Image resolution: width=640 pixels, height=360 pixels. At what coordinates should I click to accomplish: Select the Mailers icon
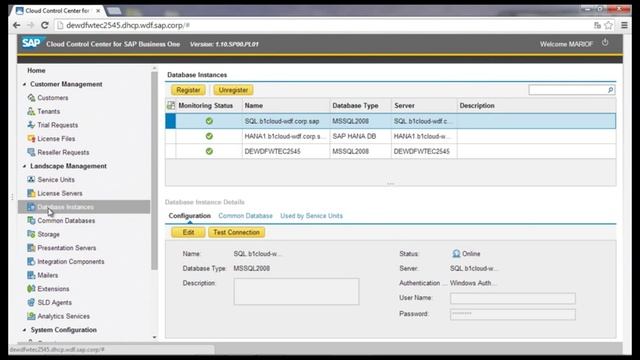(x=31, y=275)
